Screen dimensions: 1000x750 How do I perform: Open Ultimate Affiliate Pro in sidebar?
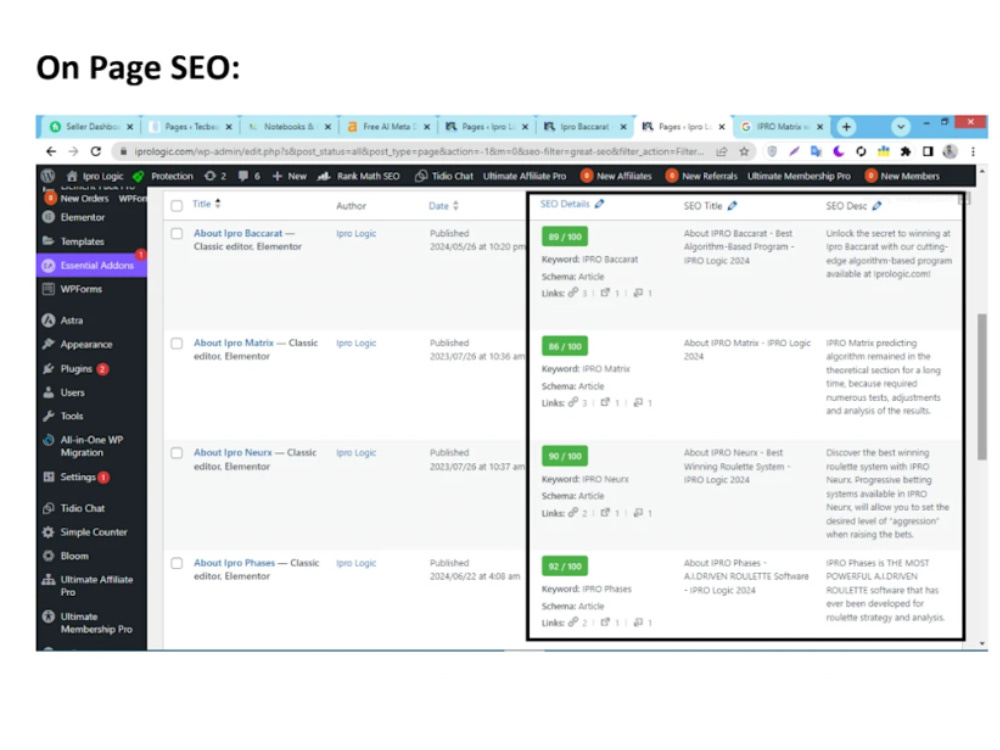(96, 585)
